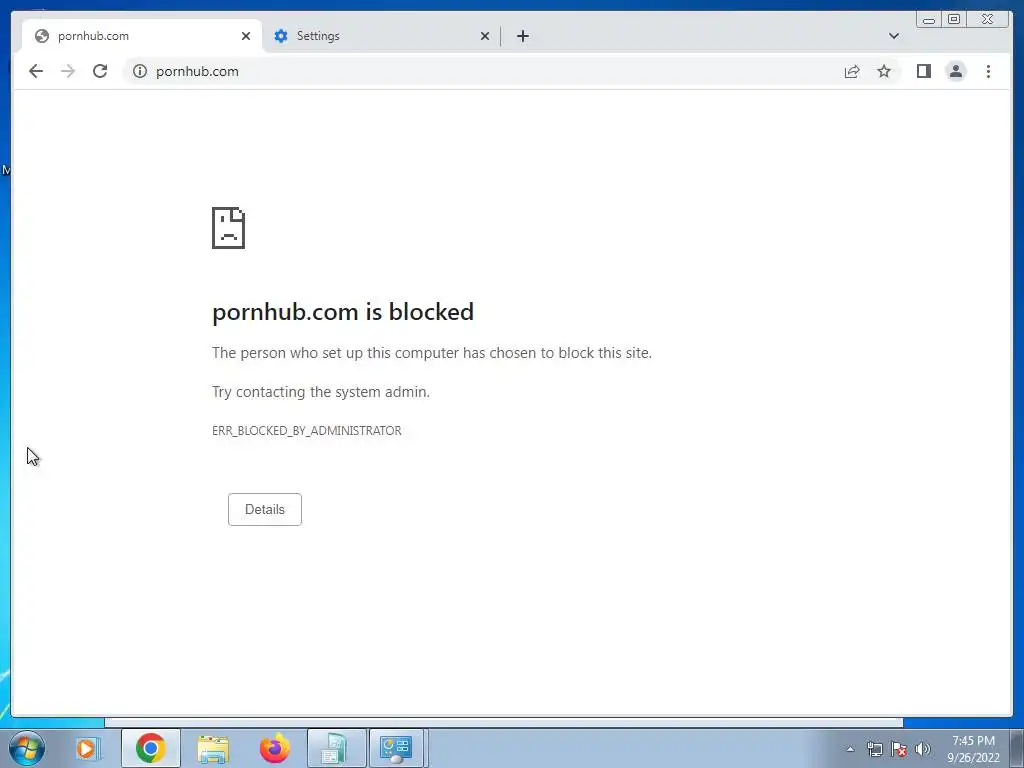
Task: Click the volume speaker tray icon
Action: pos(922,749)
